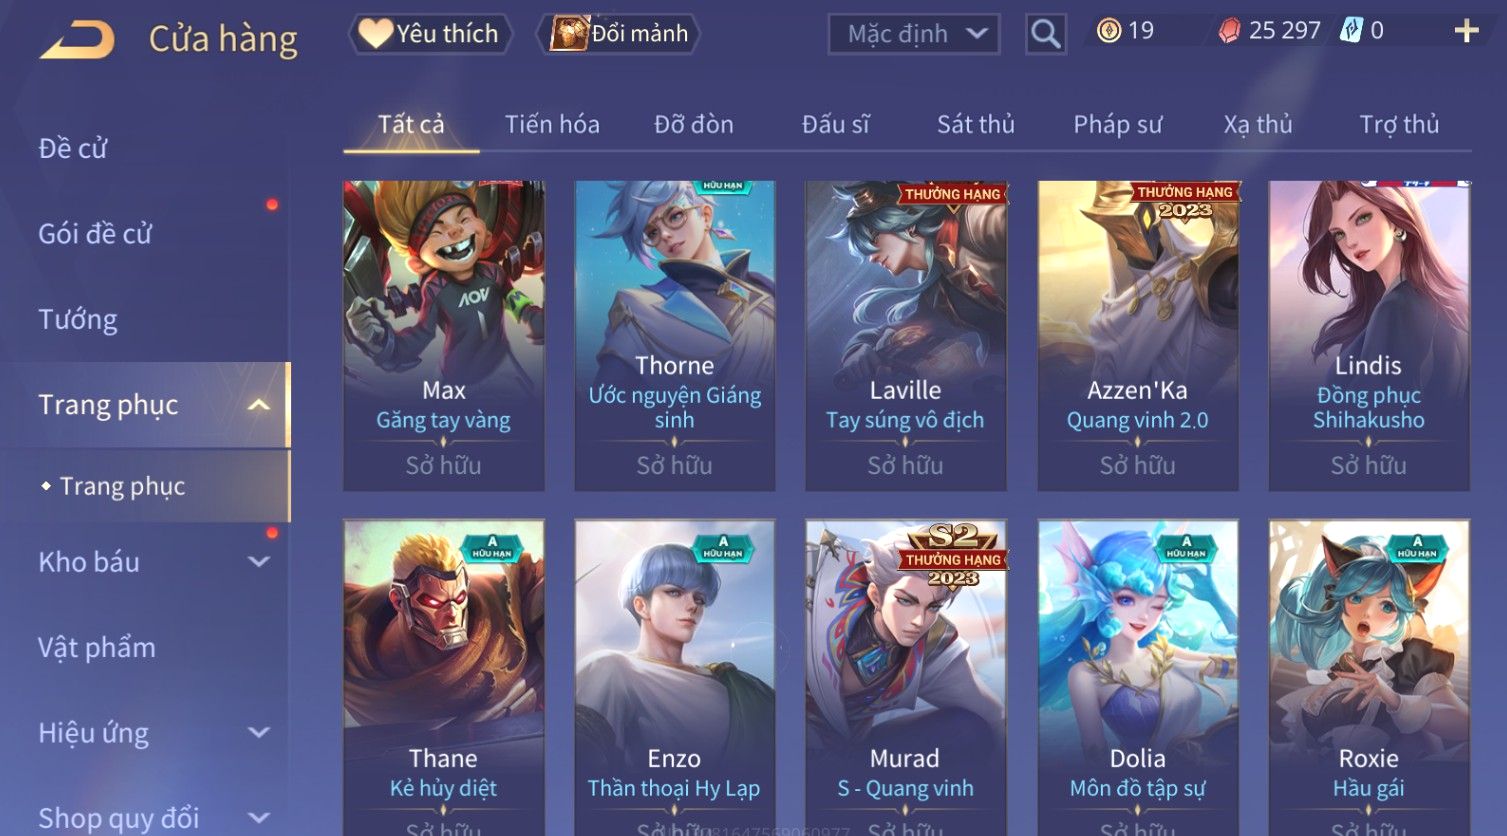Select Murad S - Quang vinh skin card
Image resolution: width=1507 pixels, height=836 pixels.
click(905, 677)
